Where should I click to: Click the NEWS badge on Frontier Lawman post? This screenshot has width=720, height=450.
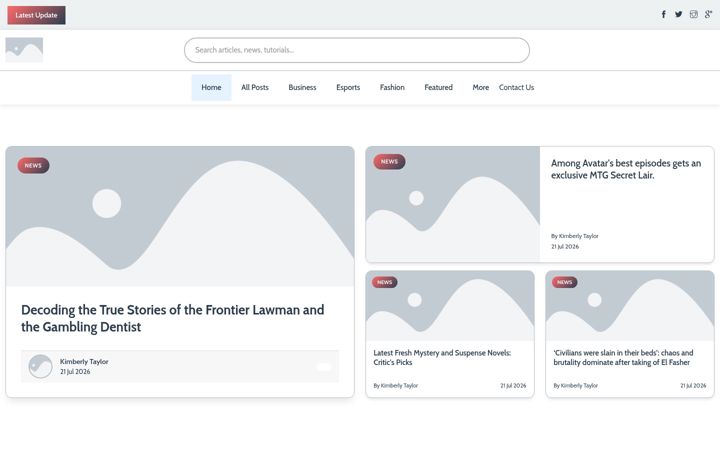33,165
